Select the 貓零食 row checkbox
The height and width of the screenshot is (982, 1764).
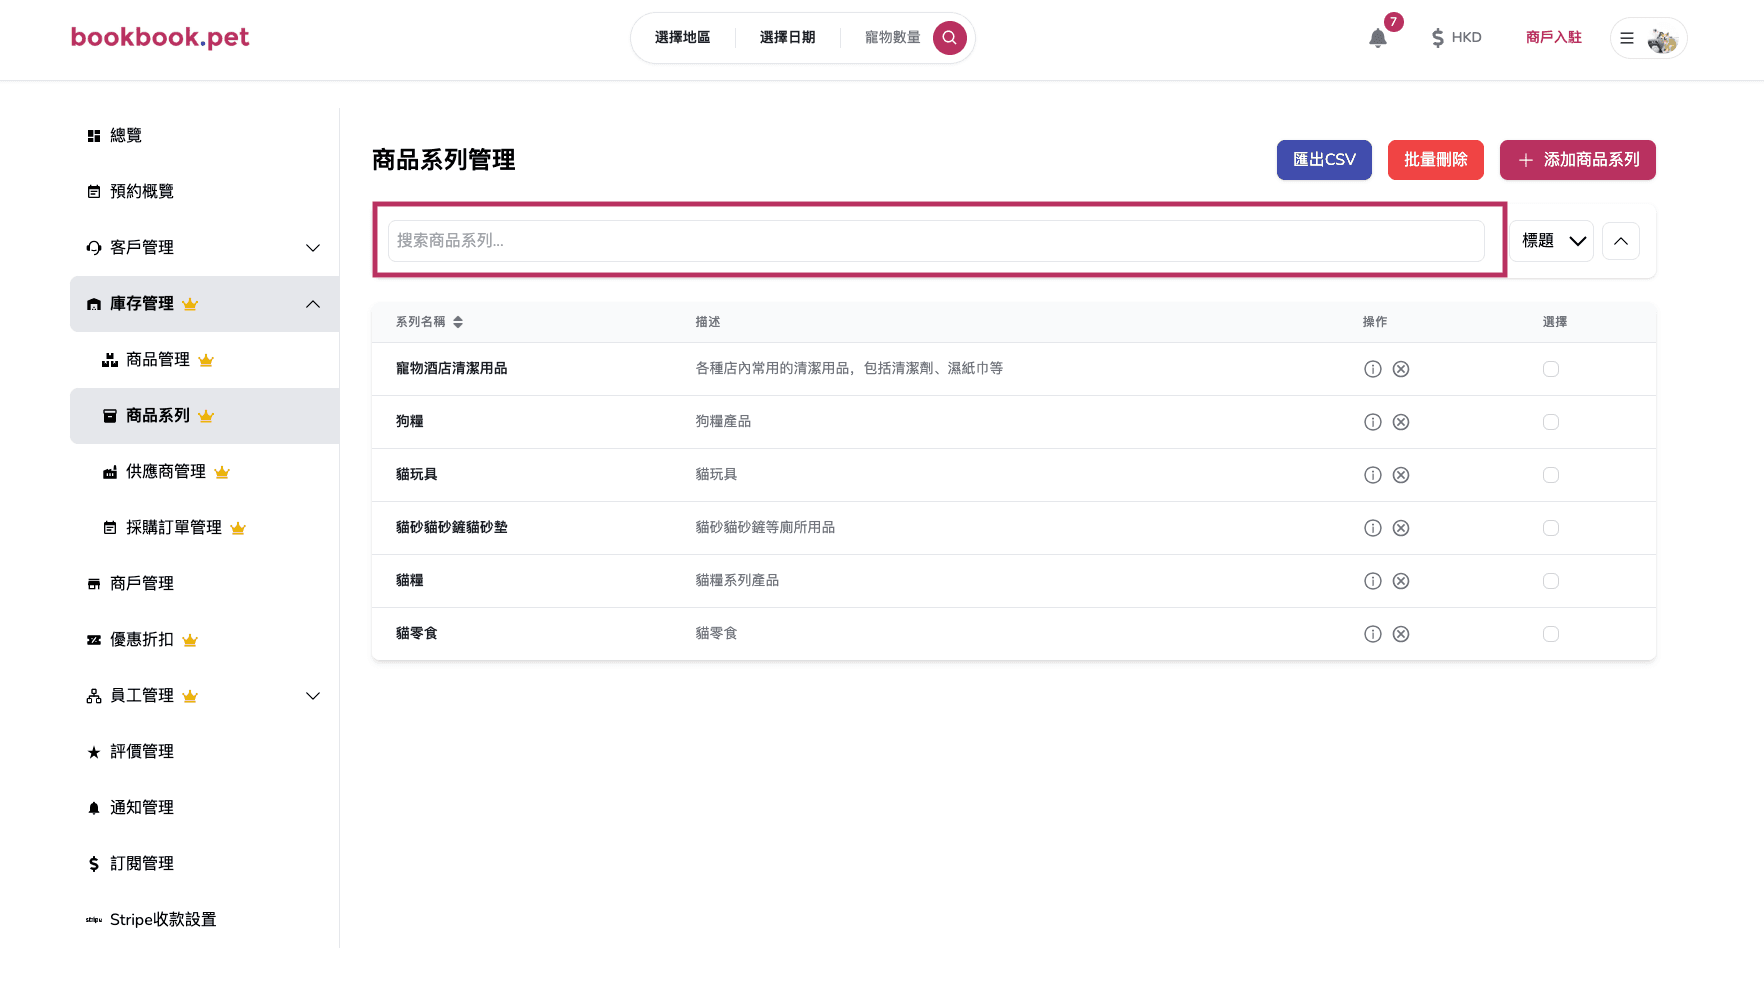pyautogui.click(x=1551, y=634)
